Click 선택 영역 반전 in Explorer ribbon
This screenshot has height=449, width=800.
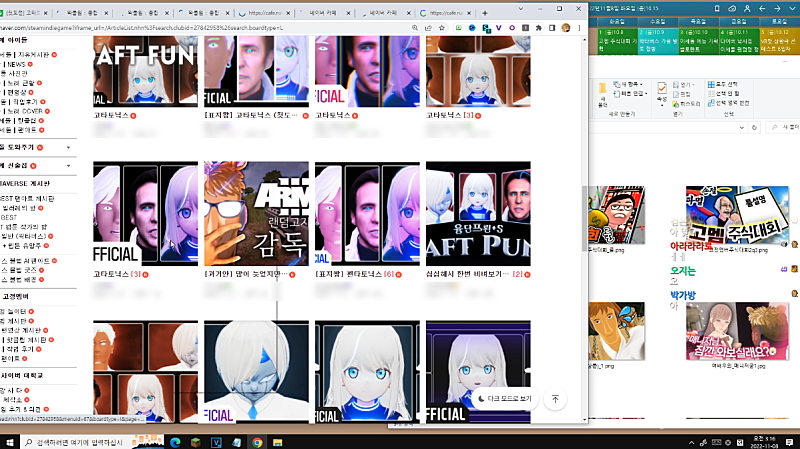tap(729, 103)
